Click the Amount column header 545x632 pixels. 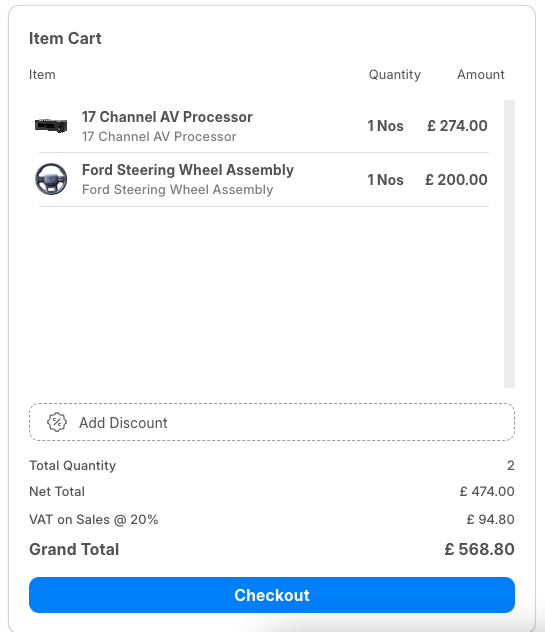coord(481,75)
